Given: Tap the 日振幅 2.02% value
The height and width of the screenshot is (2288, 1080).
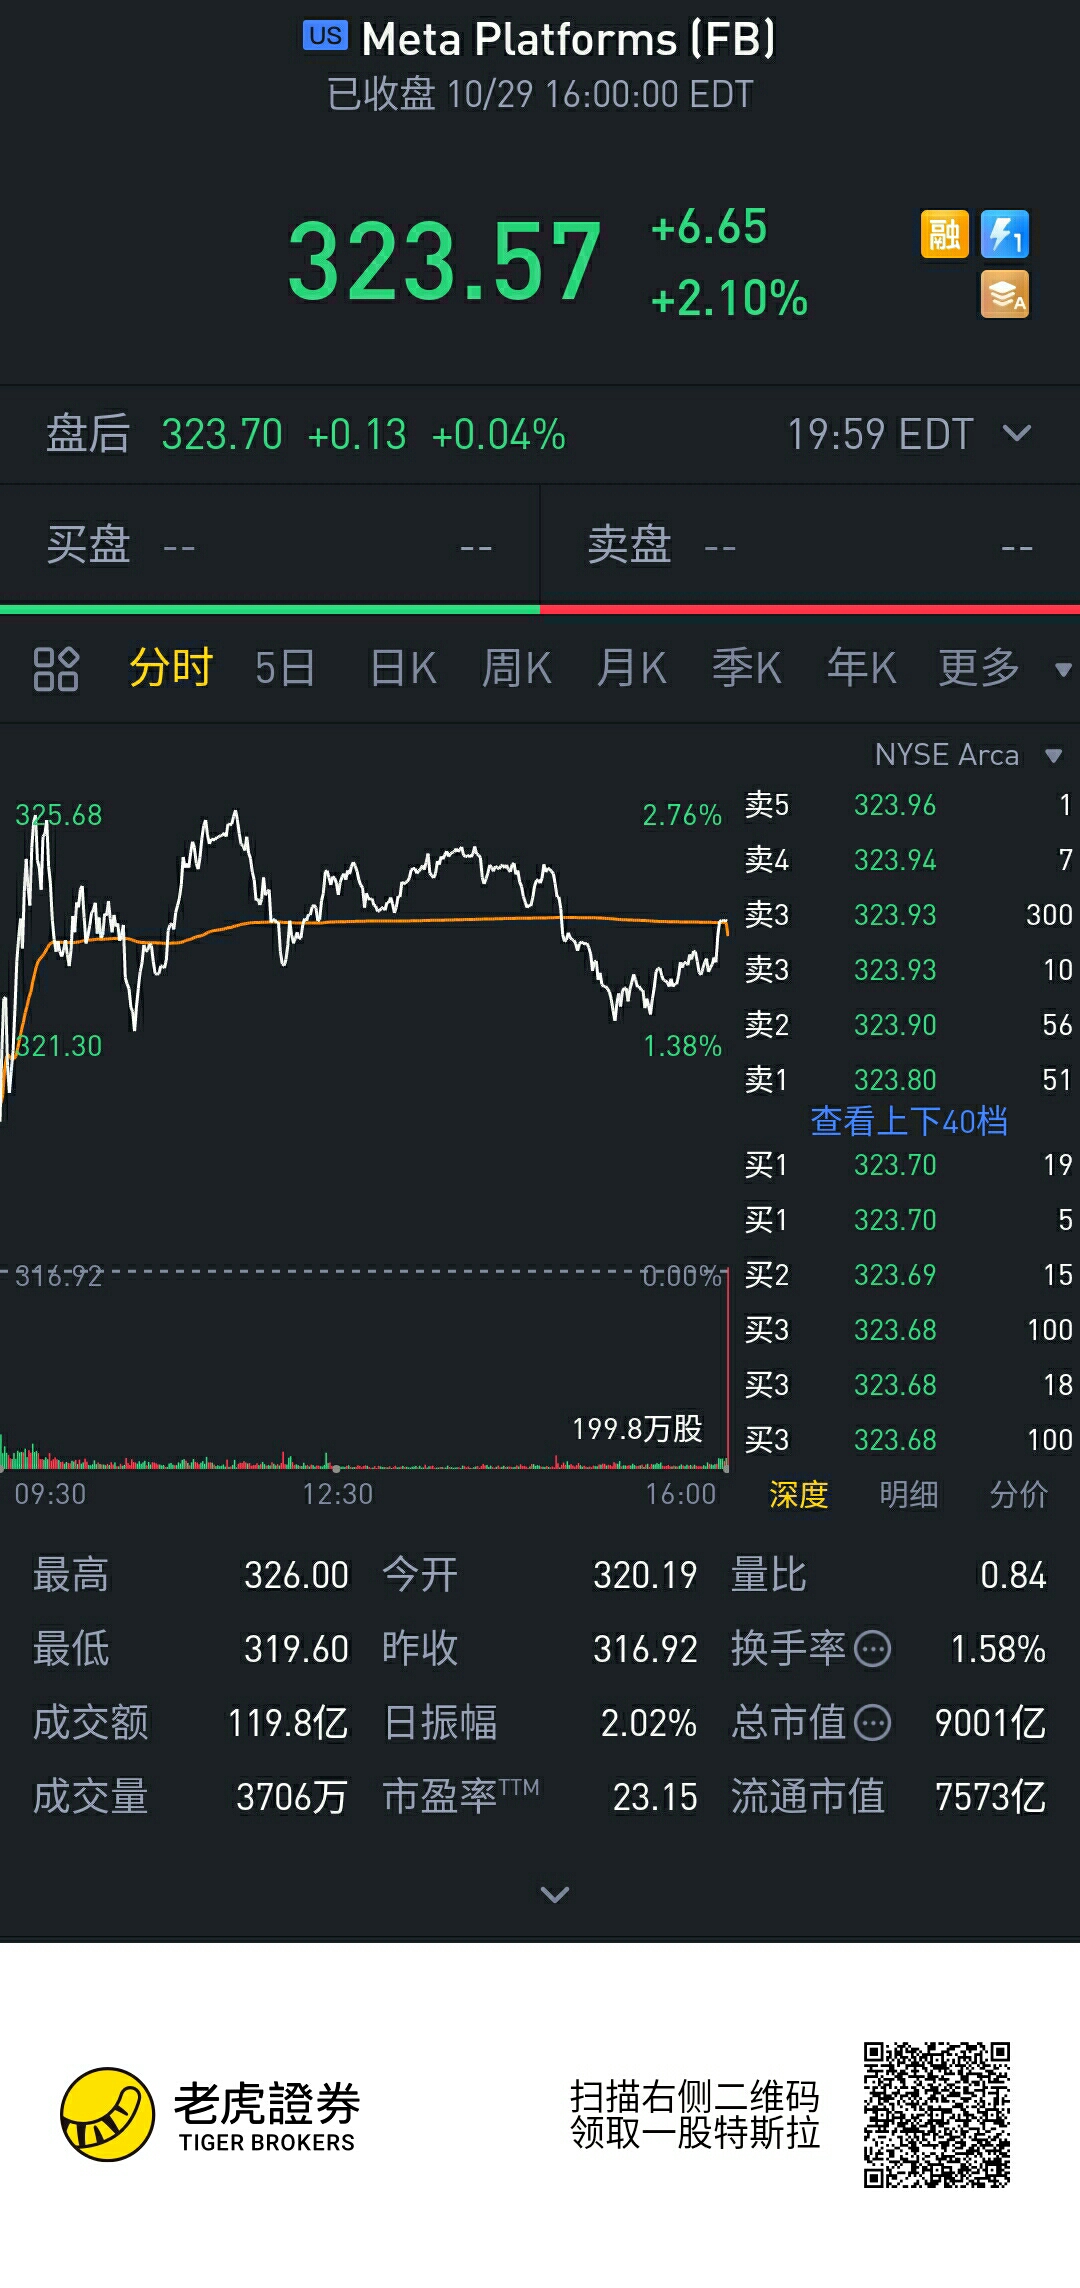Looking at the screenshot, I should pos(648,1723).
